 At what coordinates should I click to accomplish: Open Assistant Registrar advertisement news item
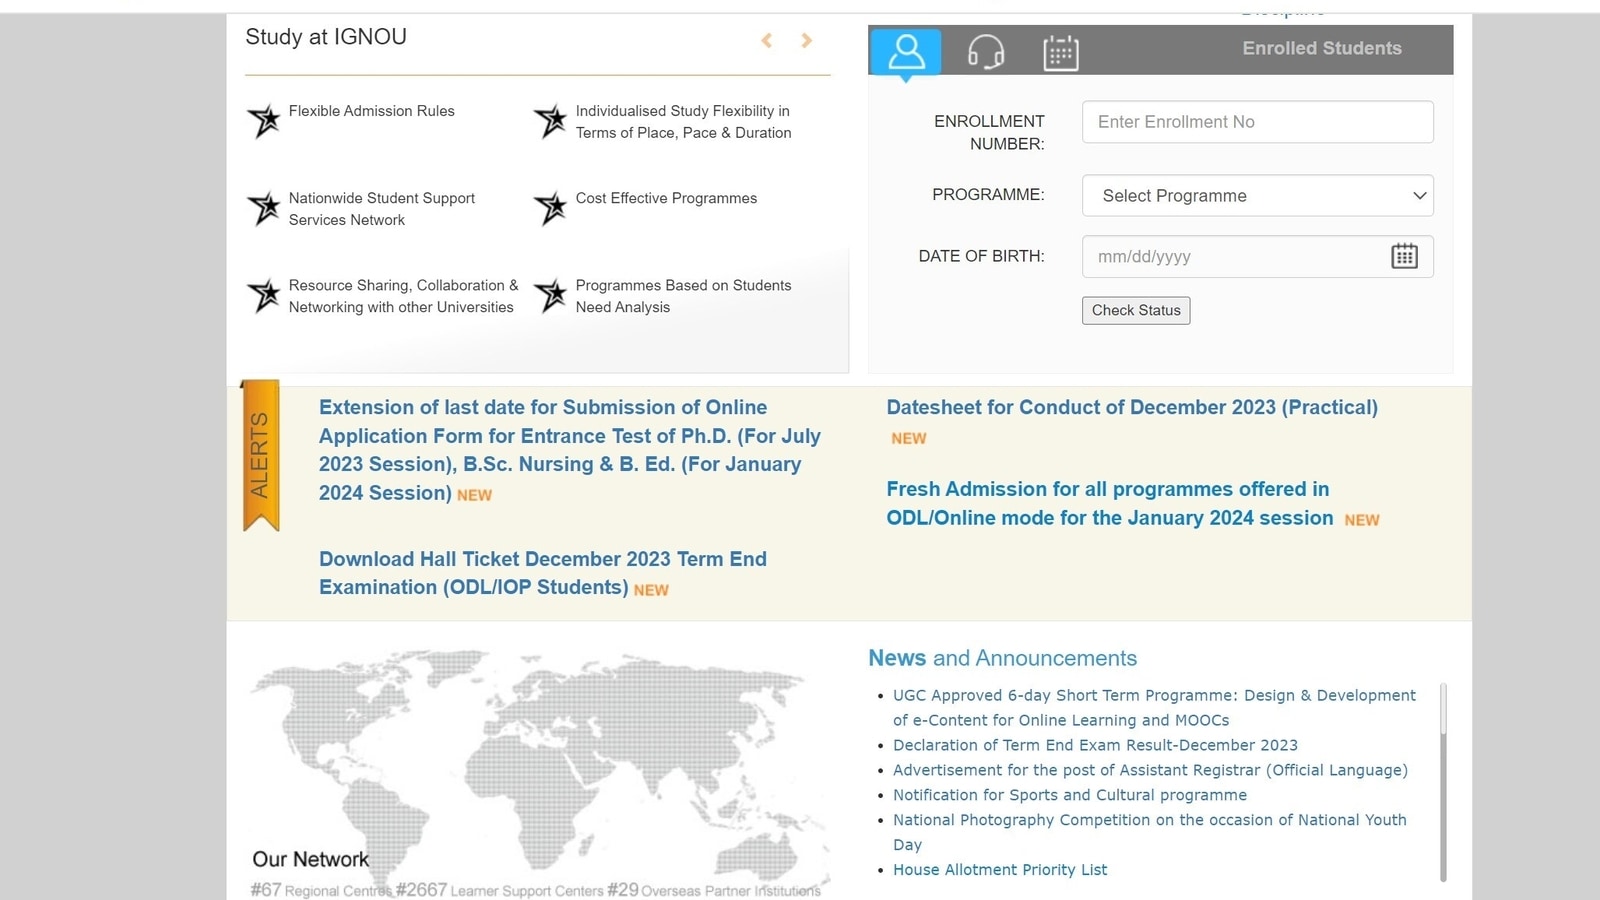(1150, 770)
